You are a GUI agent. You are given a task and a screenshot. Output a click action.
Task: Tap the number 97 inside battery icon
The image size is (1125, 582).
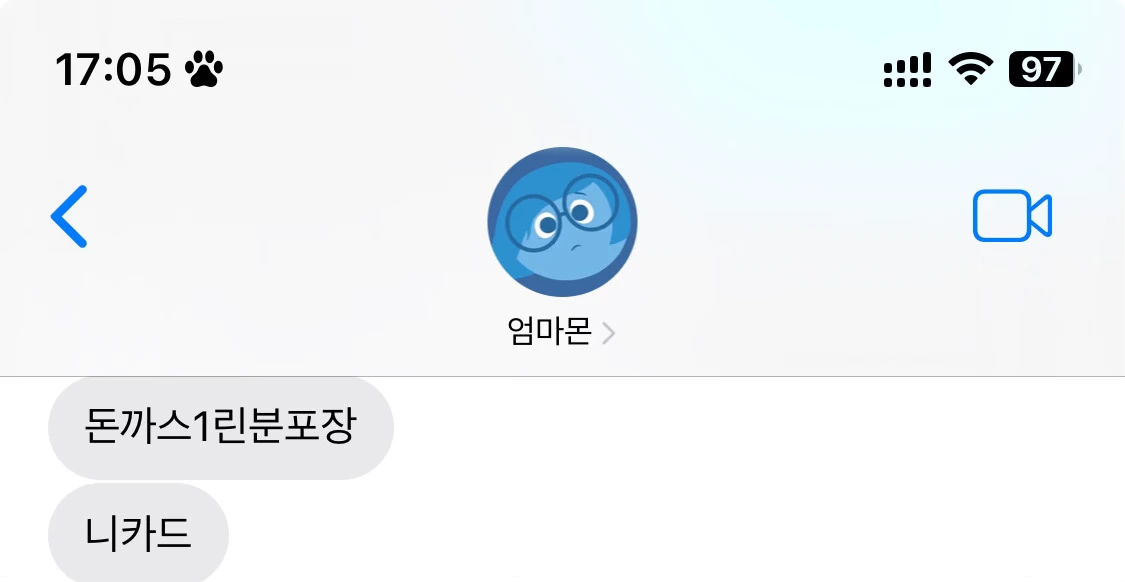point(1040,70)
